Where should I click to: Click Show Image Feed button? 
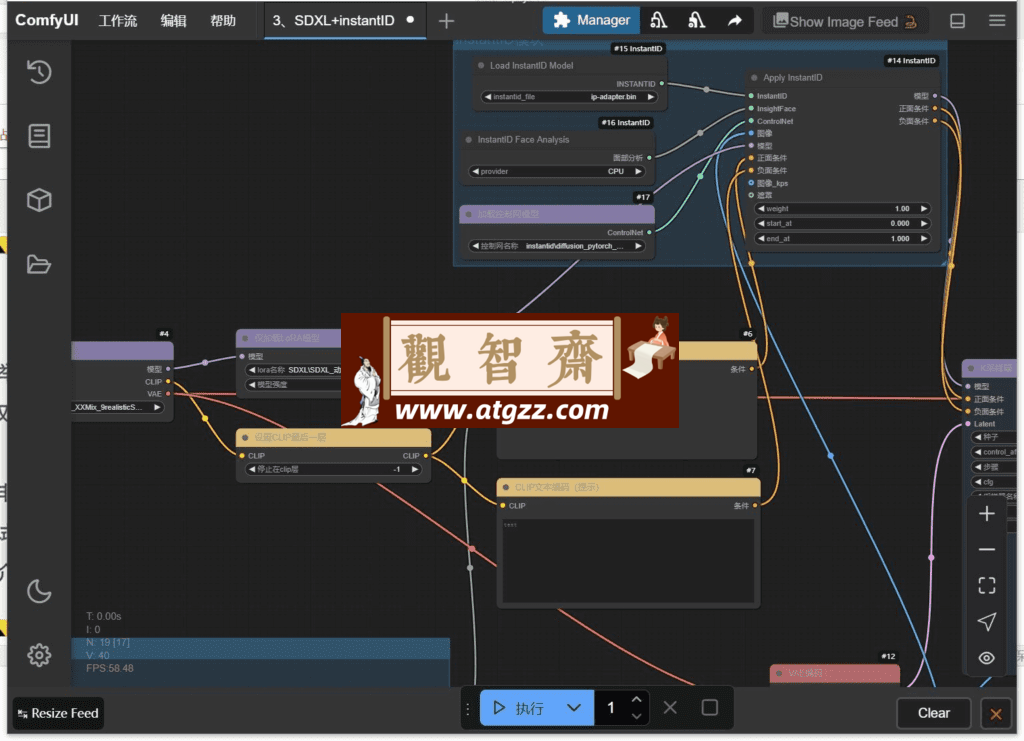click(x=846, y=22)
